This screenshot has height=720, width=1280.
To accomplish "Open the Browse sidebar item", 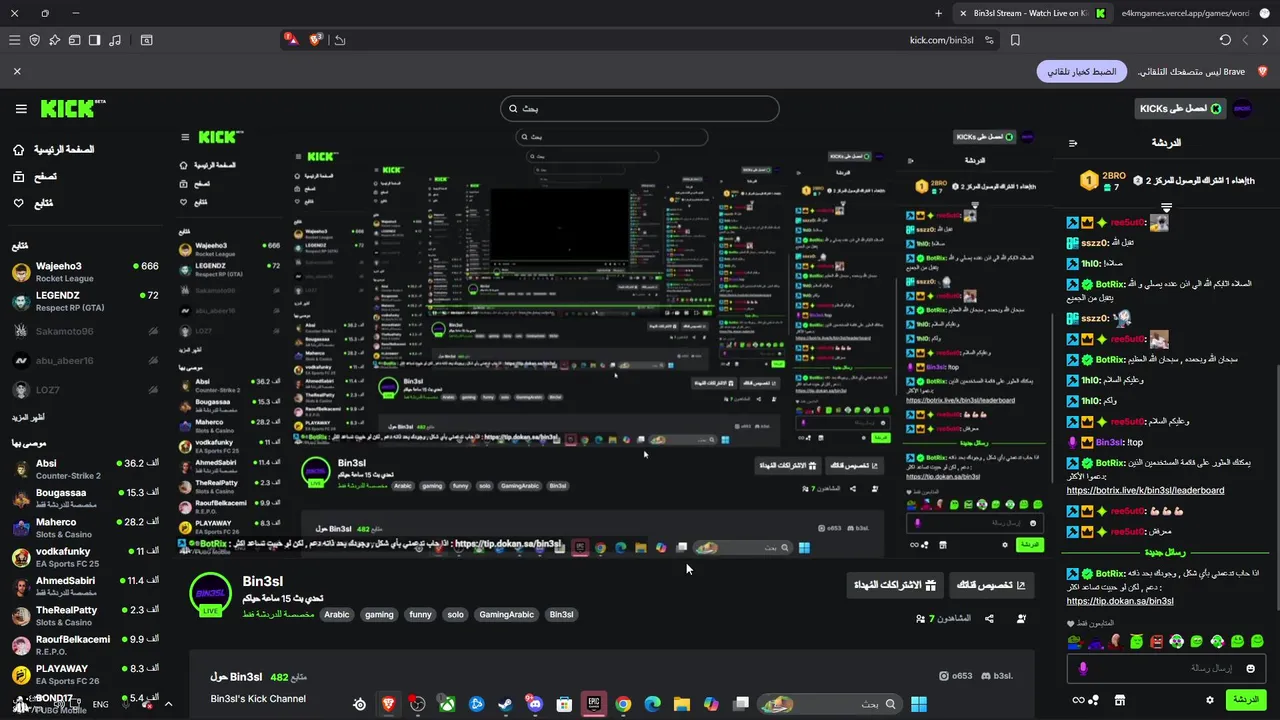I will pos(34,176).
